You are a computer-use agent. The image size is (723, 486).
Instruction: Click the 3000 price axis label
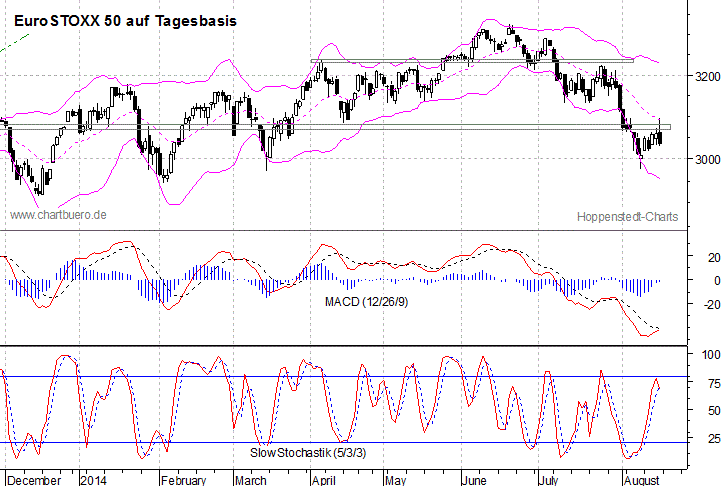tap(707, 159)
